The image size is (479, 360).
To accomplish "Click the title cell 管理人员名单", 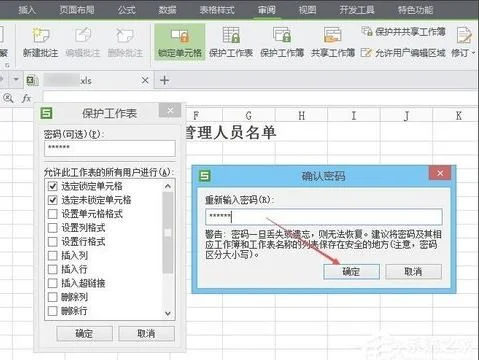I will pyautogui.click(x=231, y=133).
